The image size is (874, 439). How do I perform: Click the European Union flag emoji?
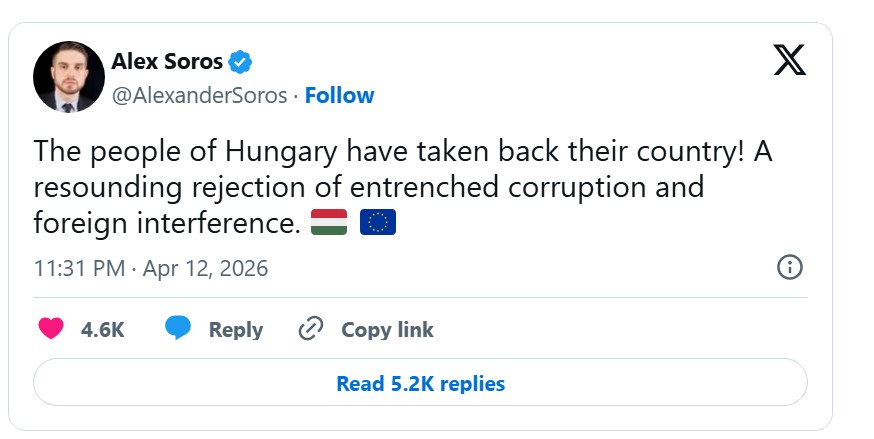378,222
